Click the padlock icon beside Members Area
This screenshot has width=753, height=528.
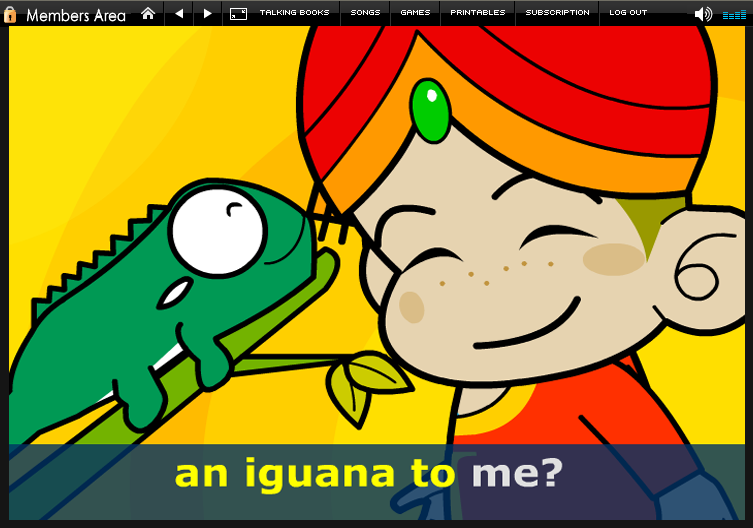coord(11,14)
